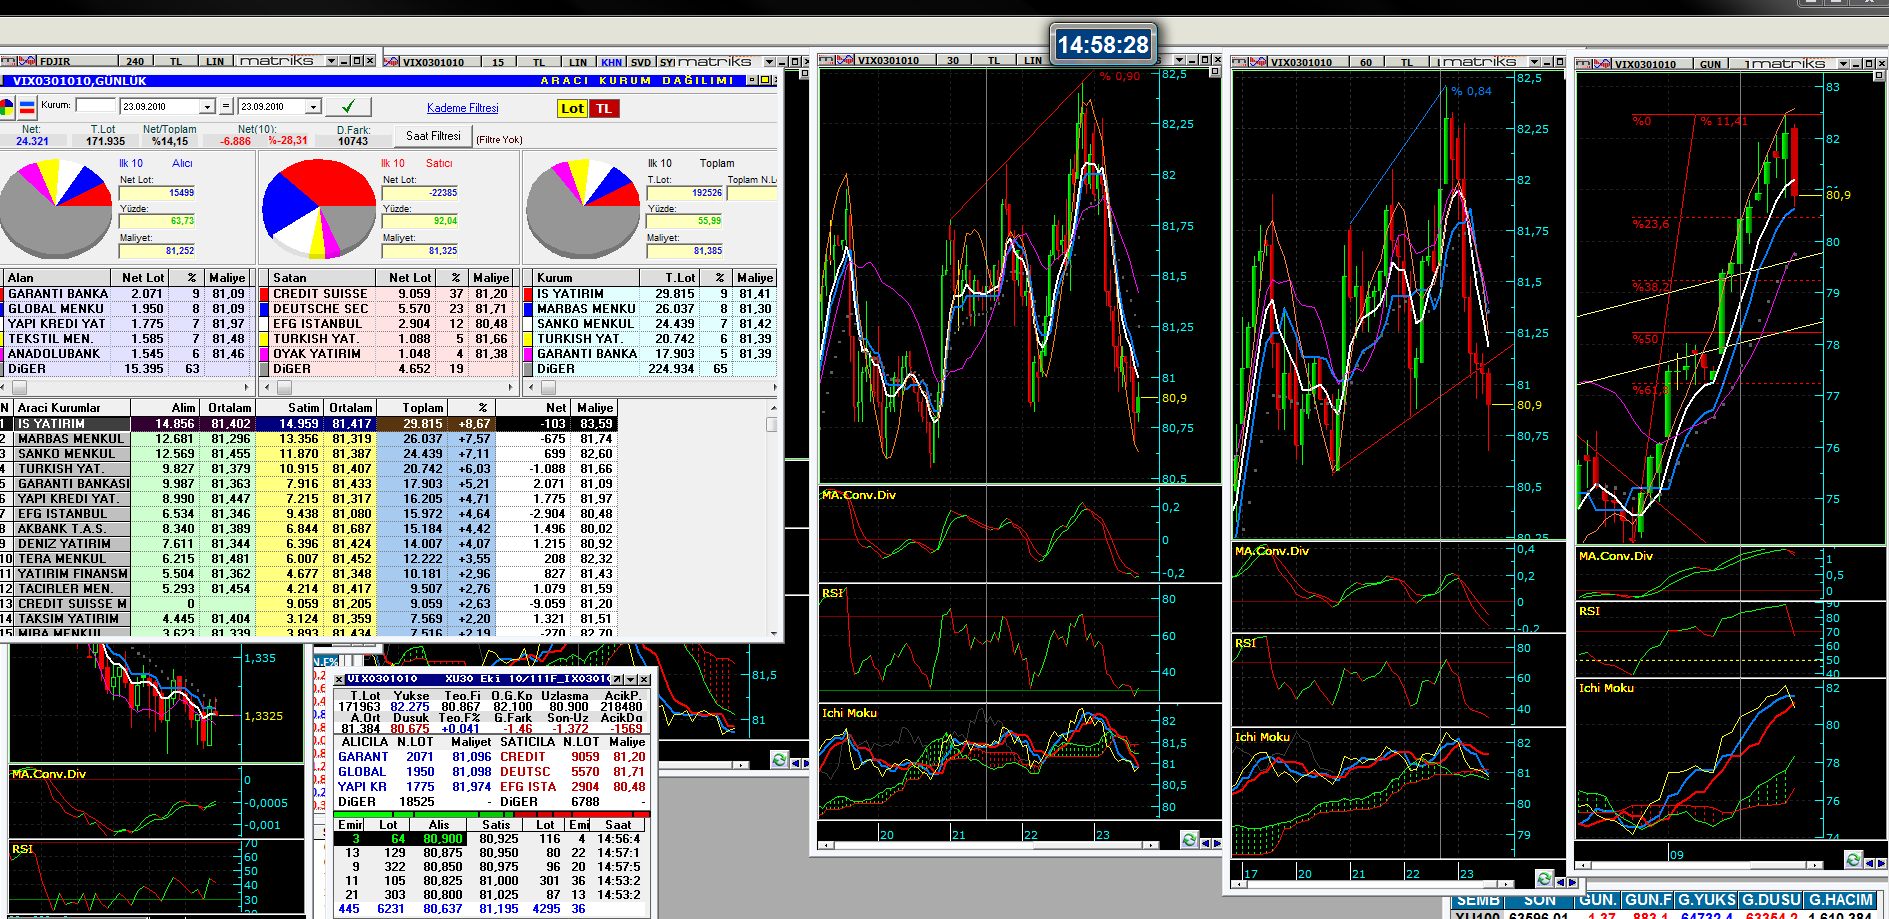Toggle Lot display mode
The image size is (1889, 919).
pos(572,108)
